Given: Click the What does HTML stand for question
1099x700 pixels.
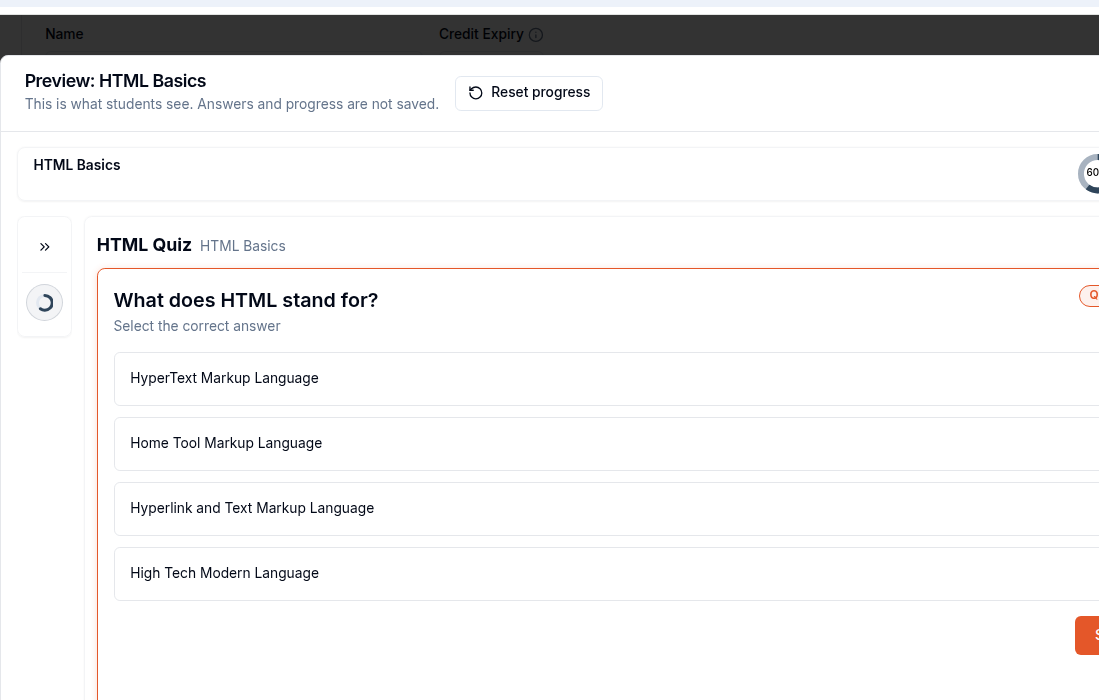Looking at the screenshot, I should click(246, 300).
